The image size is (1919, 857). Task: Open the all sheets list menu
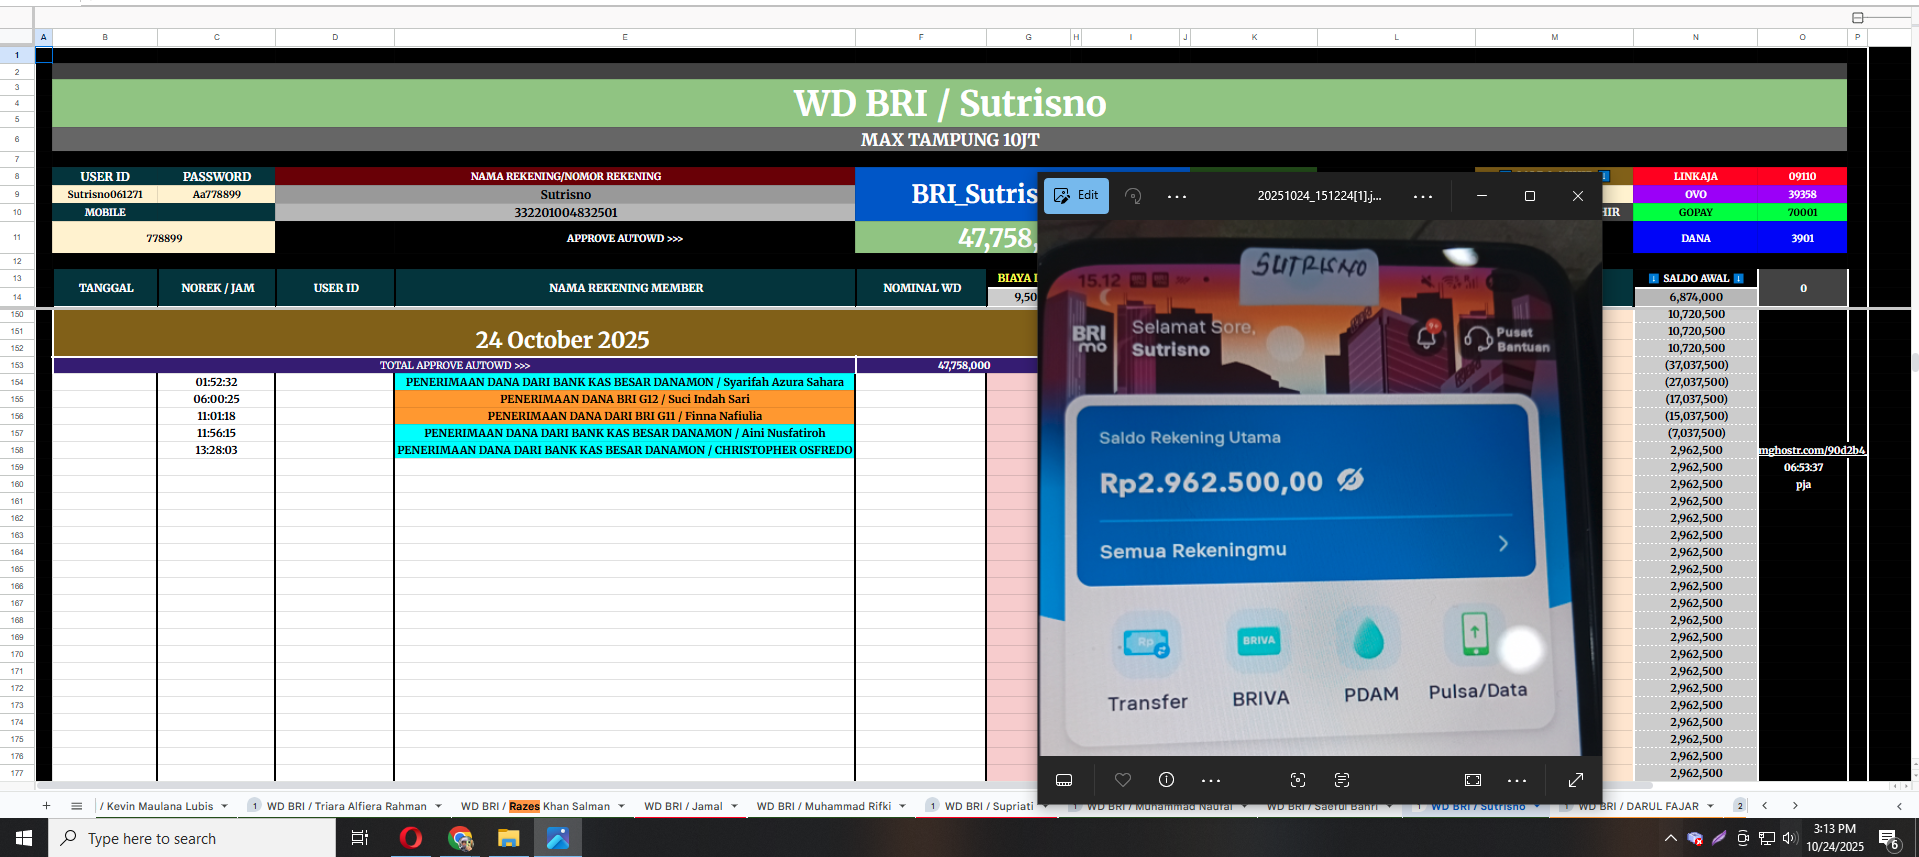(x=76, y=806)
